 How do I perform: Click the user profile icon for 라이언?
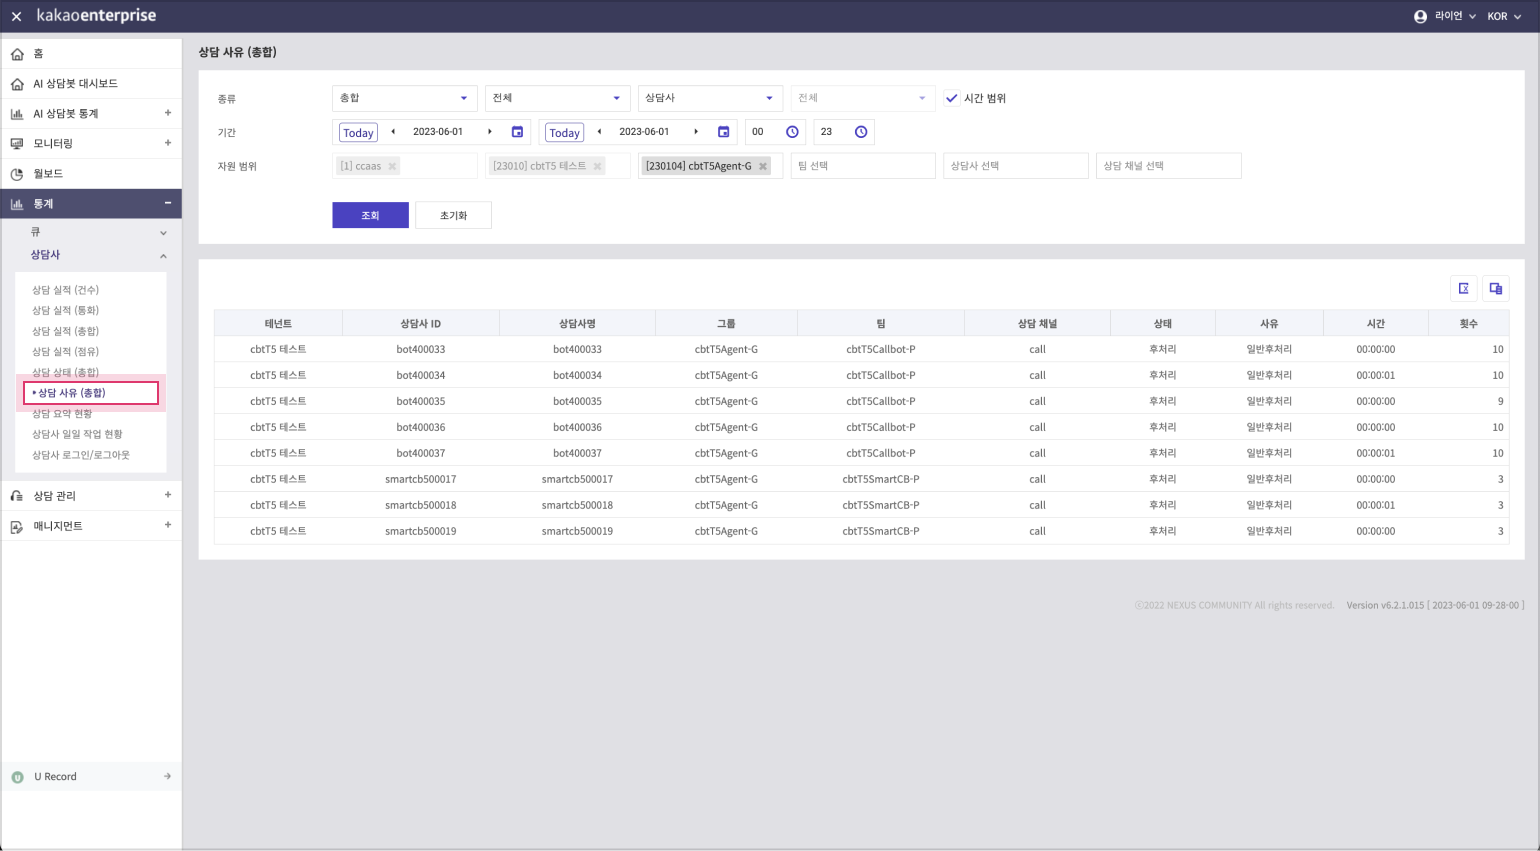[x=1420, y=17]
